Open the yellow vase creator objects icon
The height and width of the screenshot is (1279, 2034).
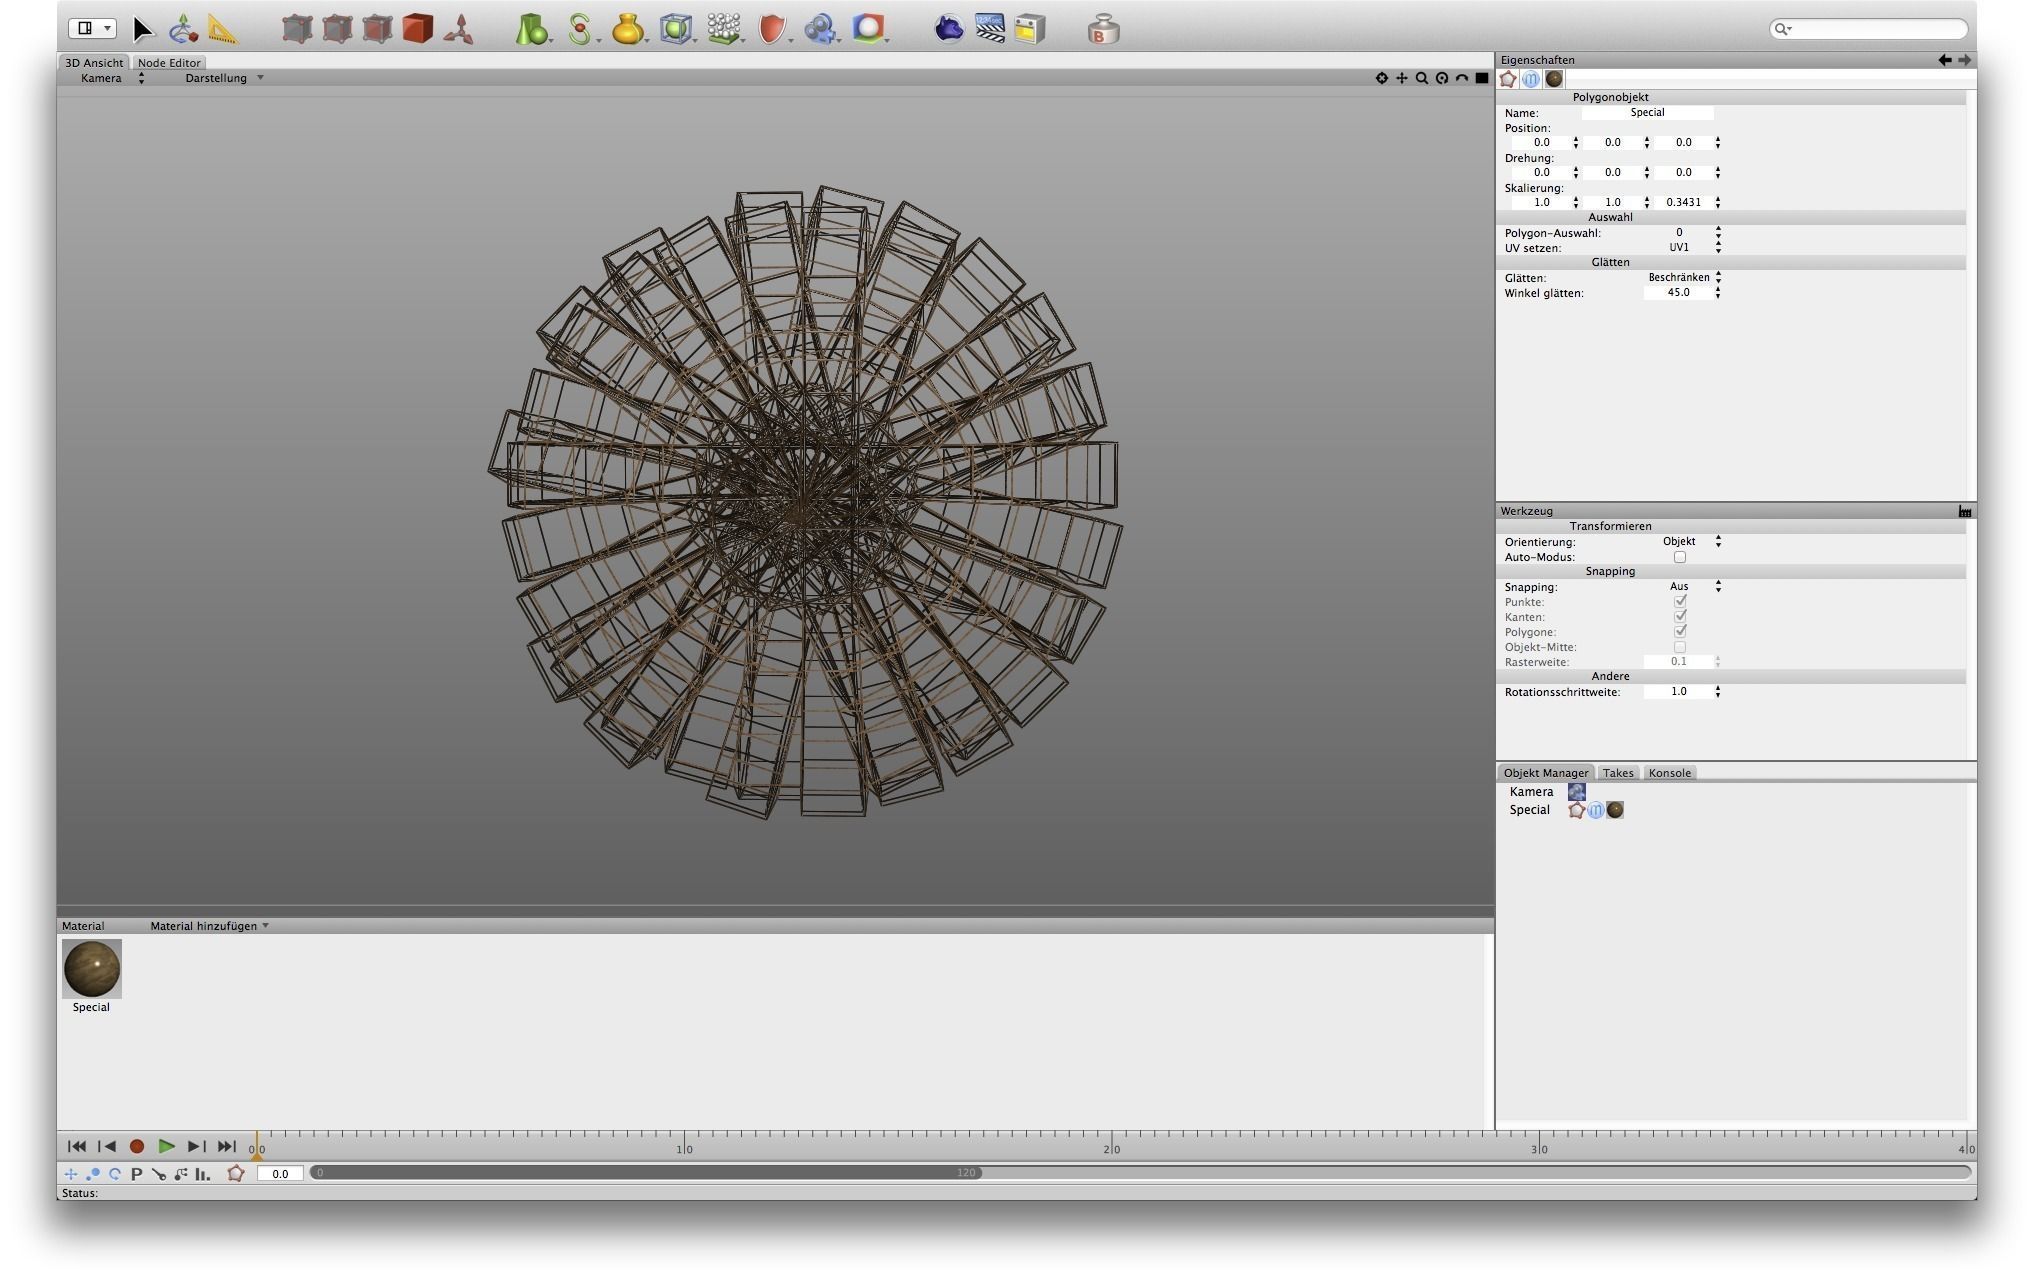(627, 29)
